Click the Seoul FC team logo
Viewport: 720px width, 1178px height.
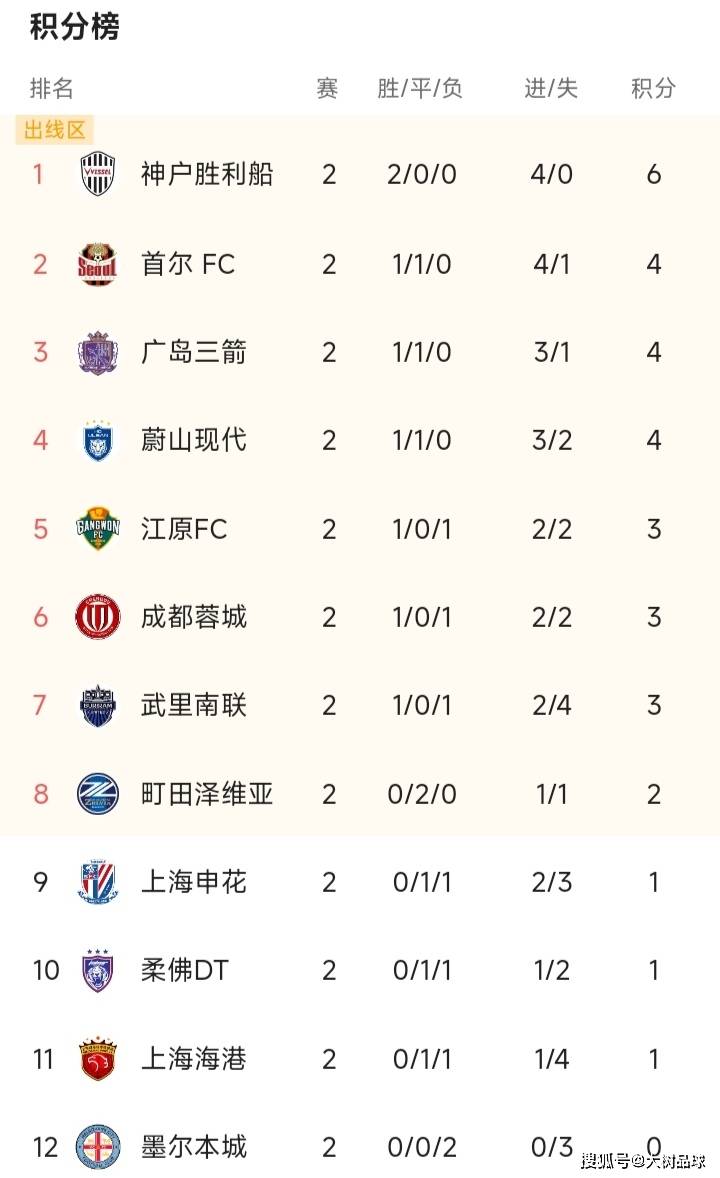(97, 263)
